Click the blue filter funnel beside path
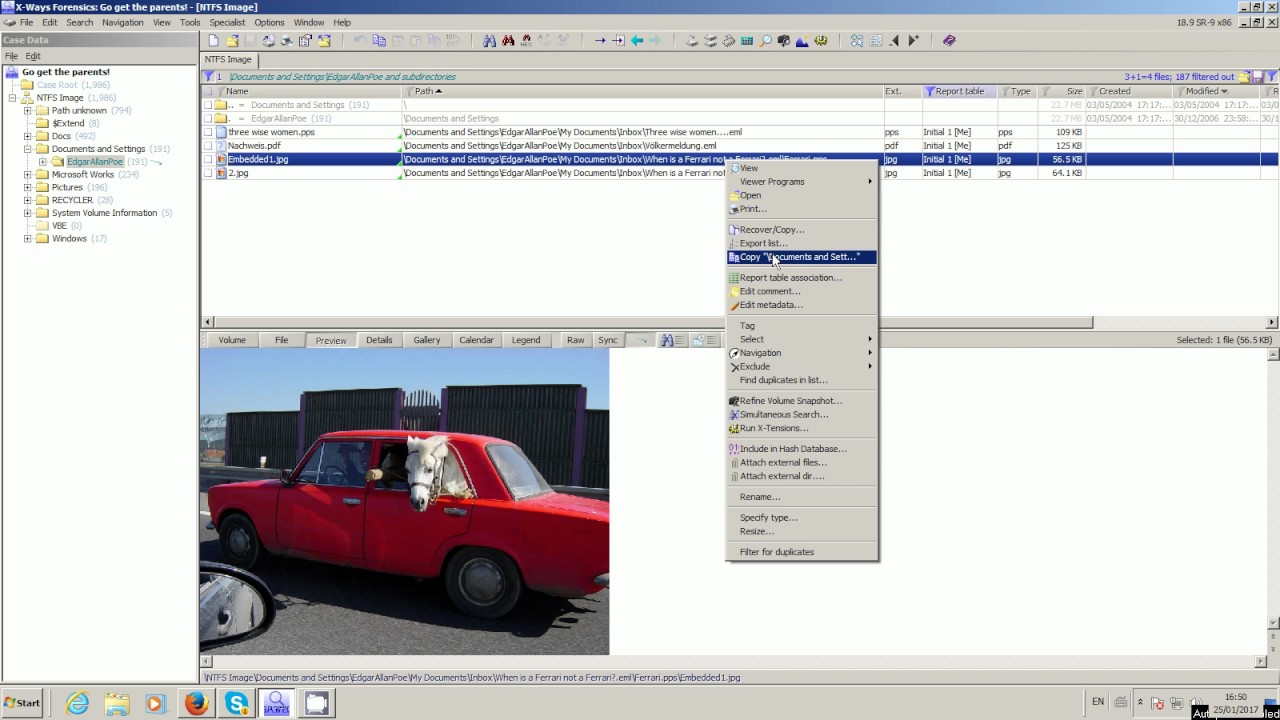 point(209,77)
